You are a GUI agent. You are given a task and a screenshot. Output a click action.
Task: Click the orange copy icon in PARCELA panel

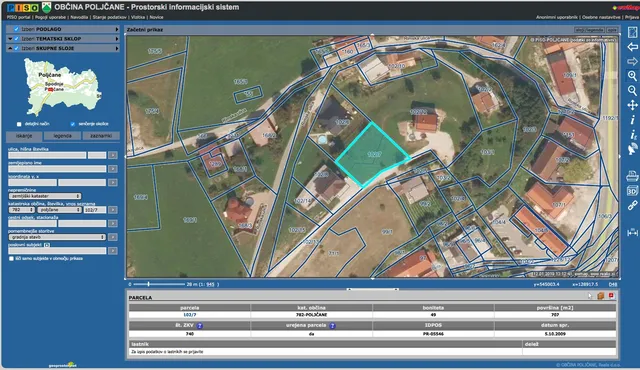pos(600,296)
